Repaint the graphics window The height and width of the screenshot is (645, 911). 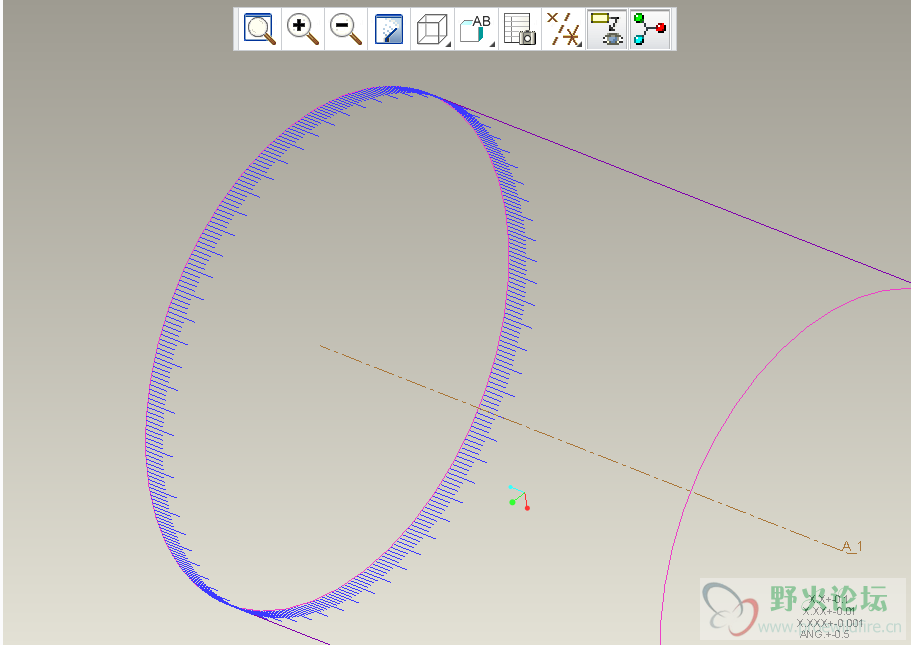[x=389, y=29]
